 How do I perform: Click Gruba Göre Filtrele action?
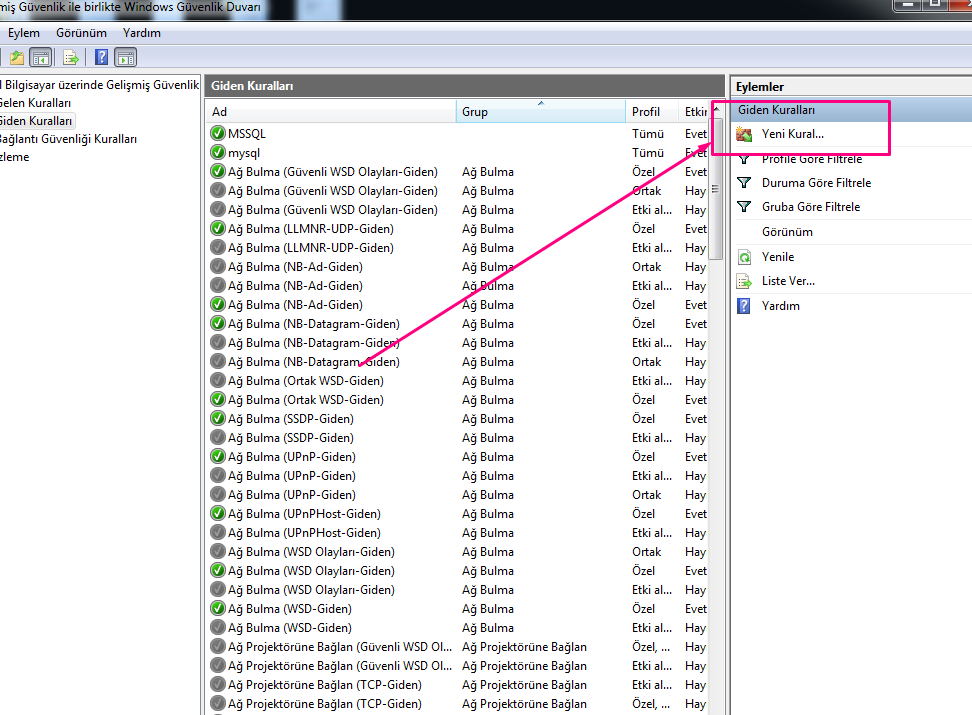[811, 207]
